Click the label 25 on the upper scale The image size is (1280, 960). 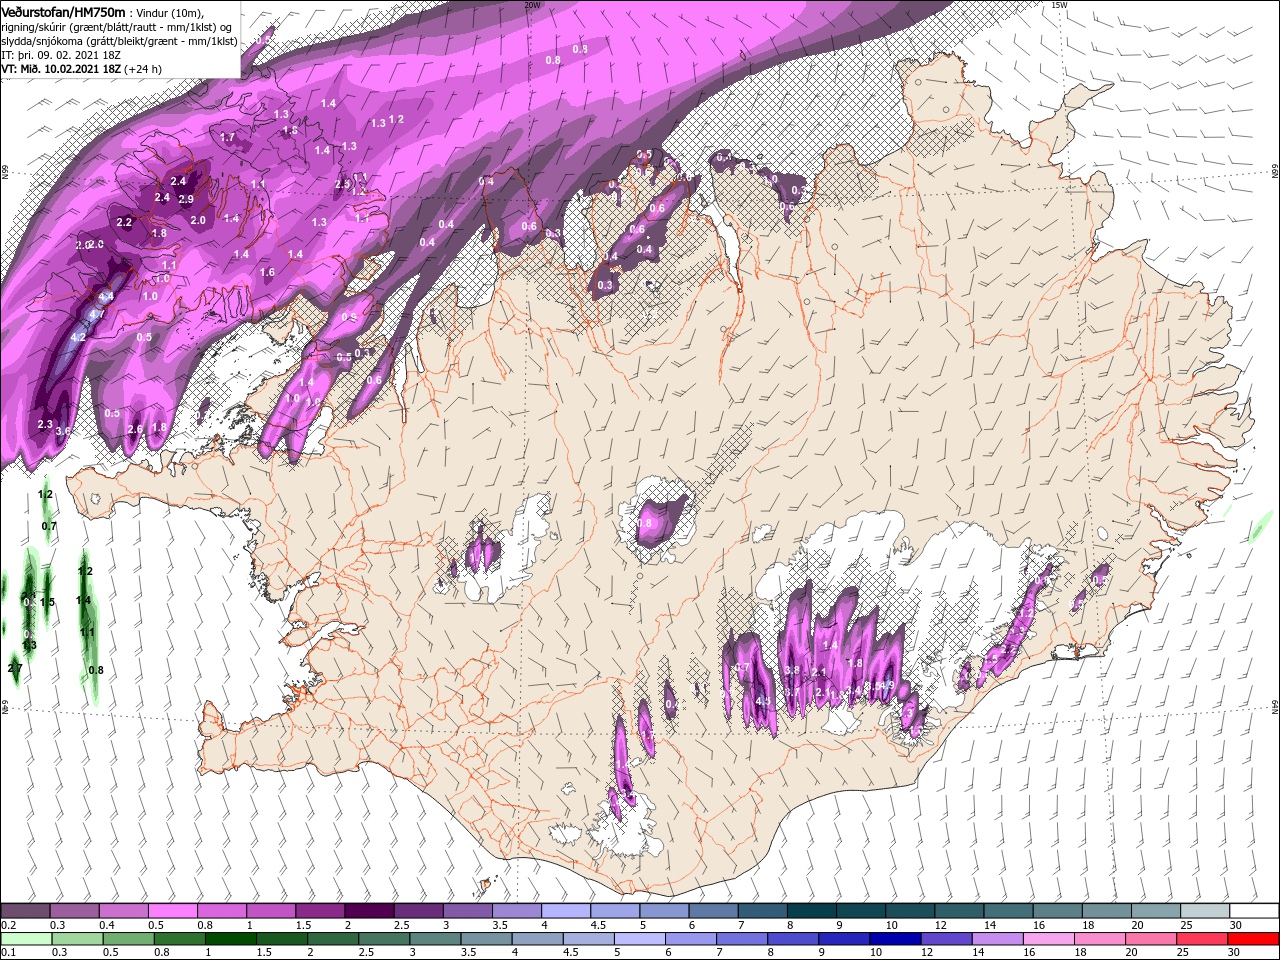click(1187, 925)
